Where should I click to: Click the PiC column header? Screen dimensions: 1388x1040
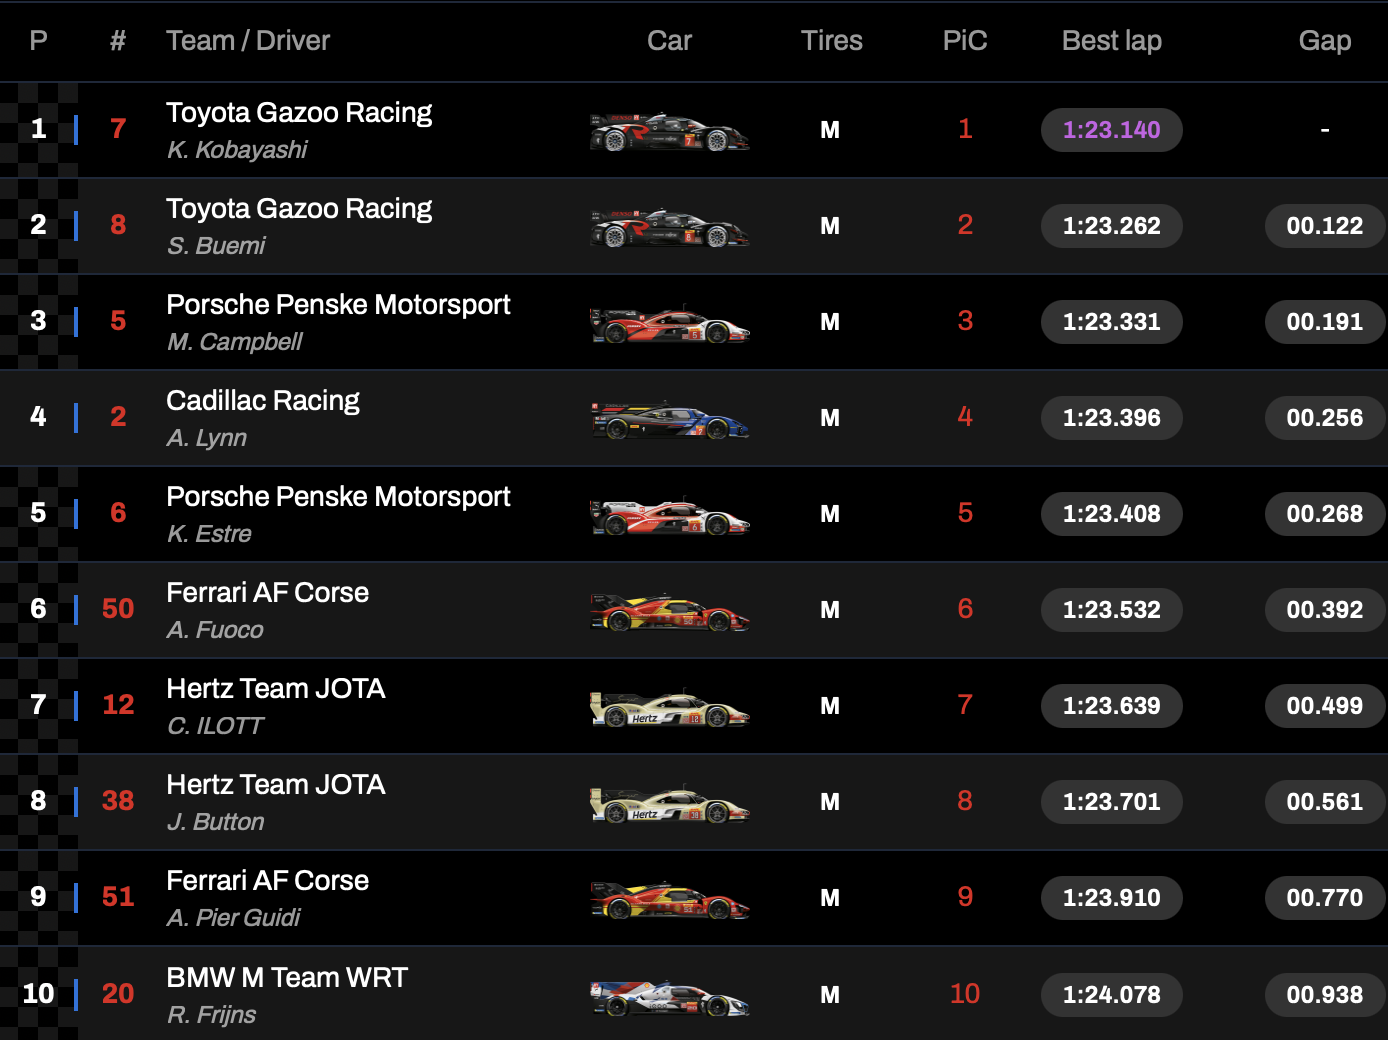click(x=964, y=41)
